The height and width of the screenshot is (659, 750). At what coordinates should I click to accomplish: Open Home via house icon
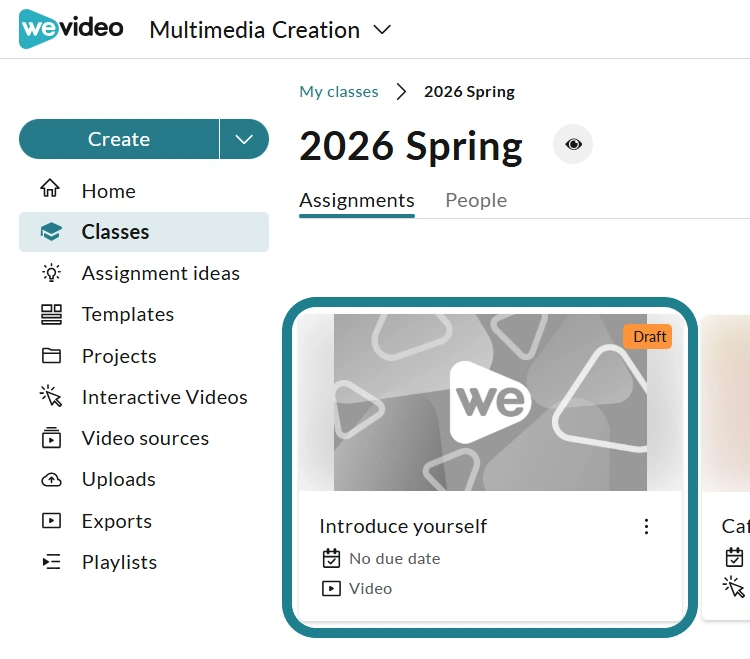tap(50, 188)
